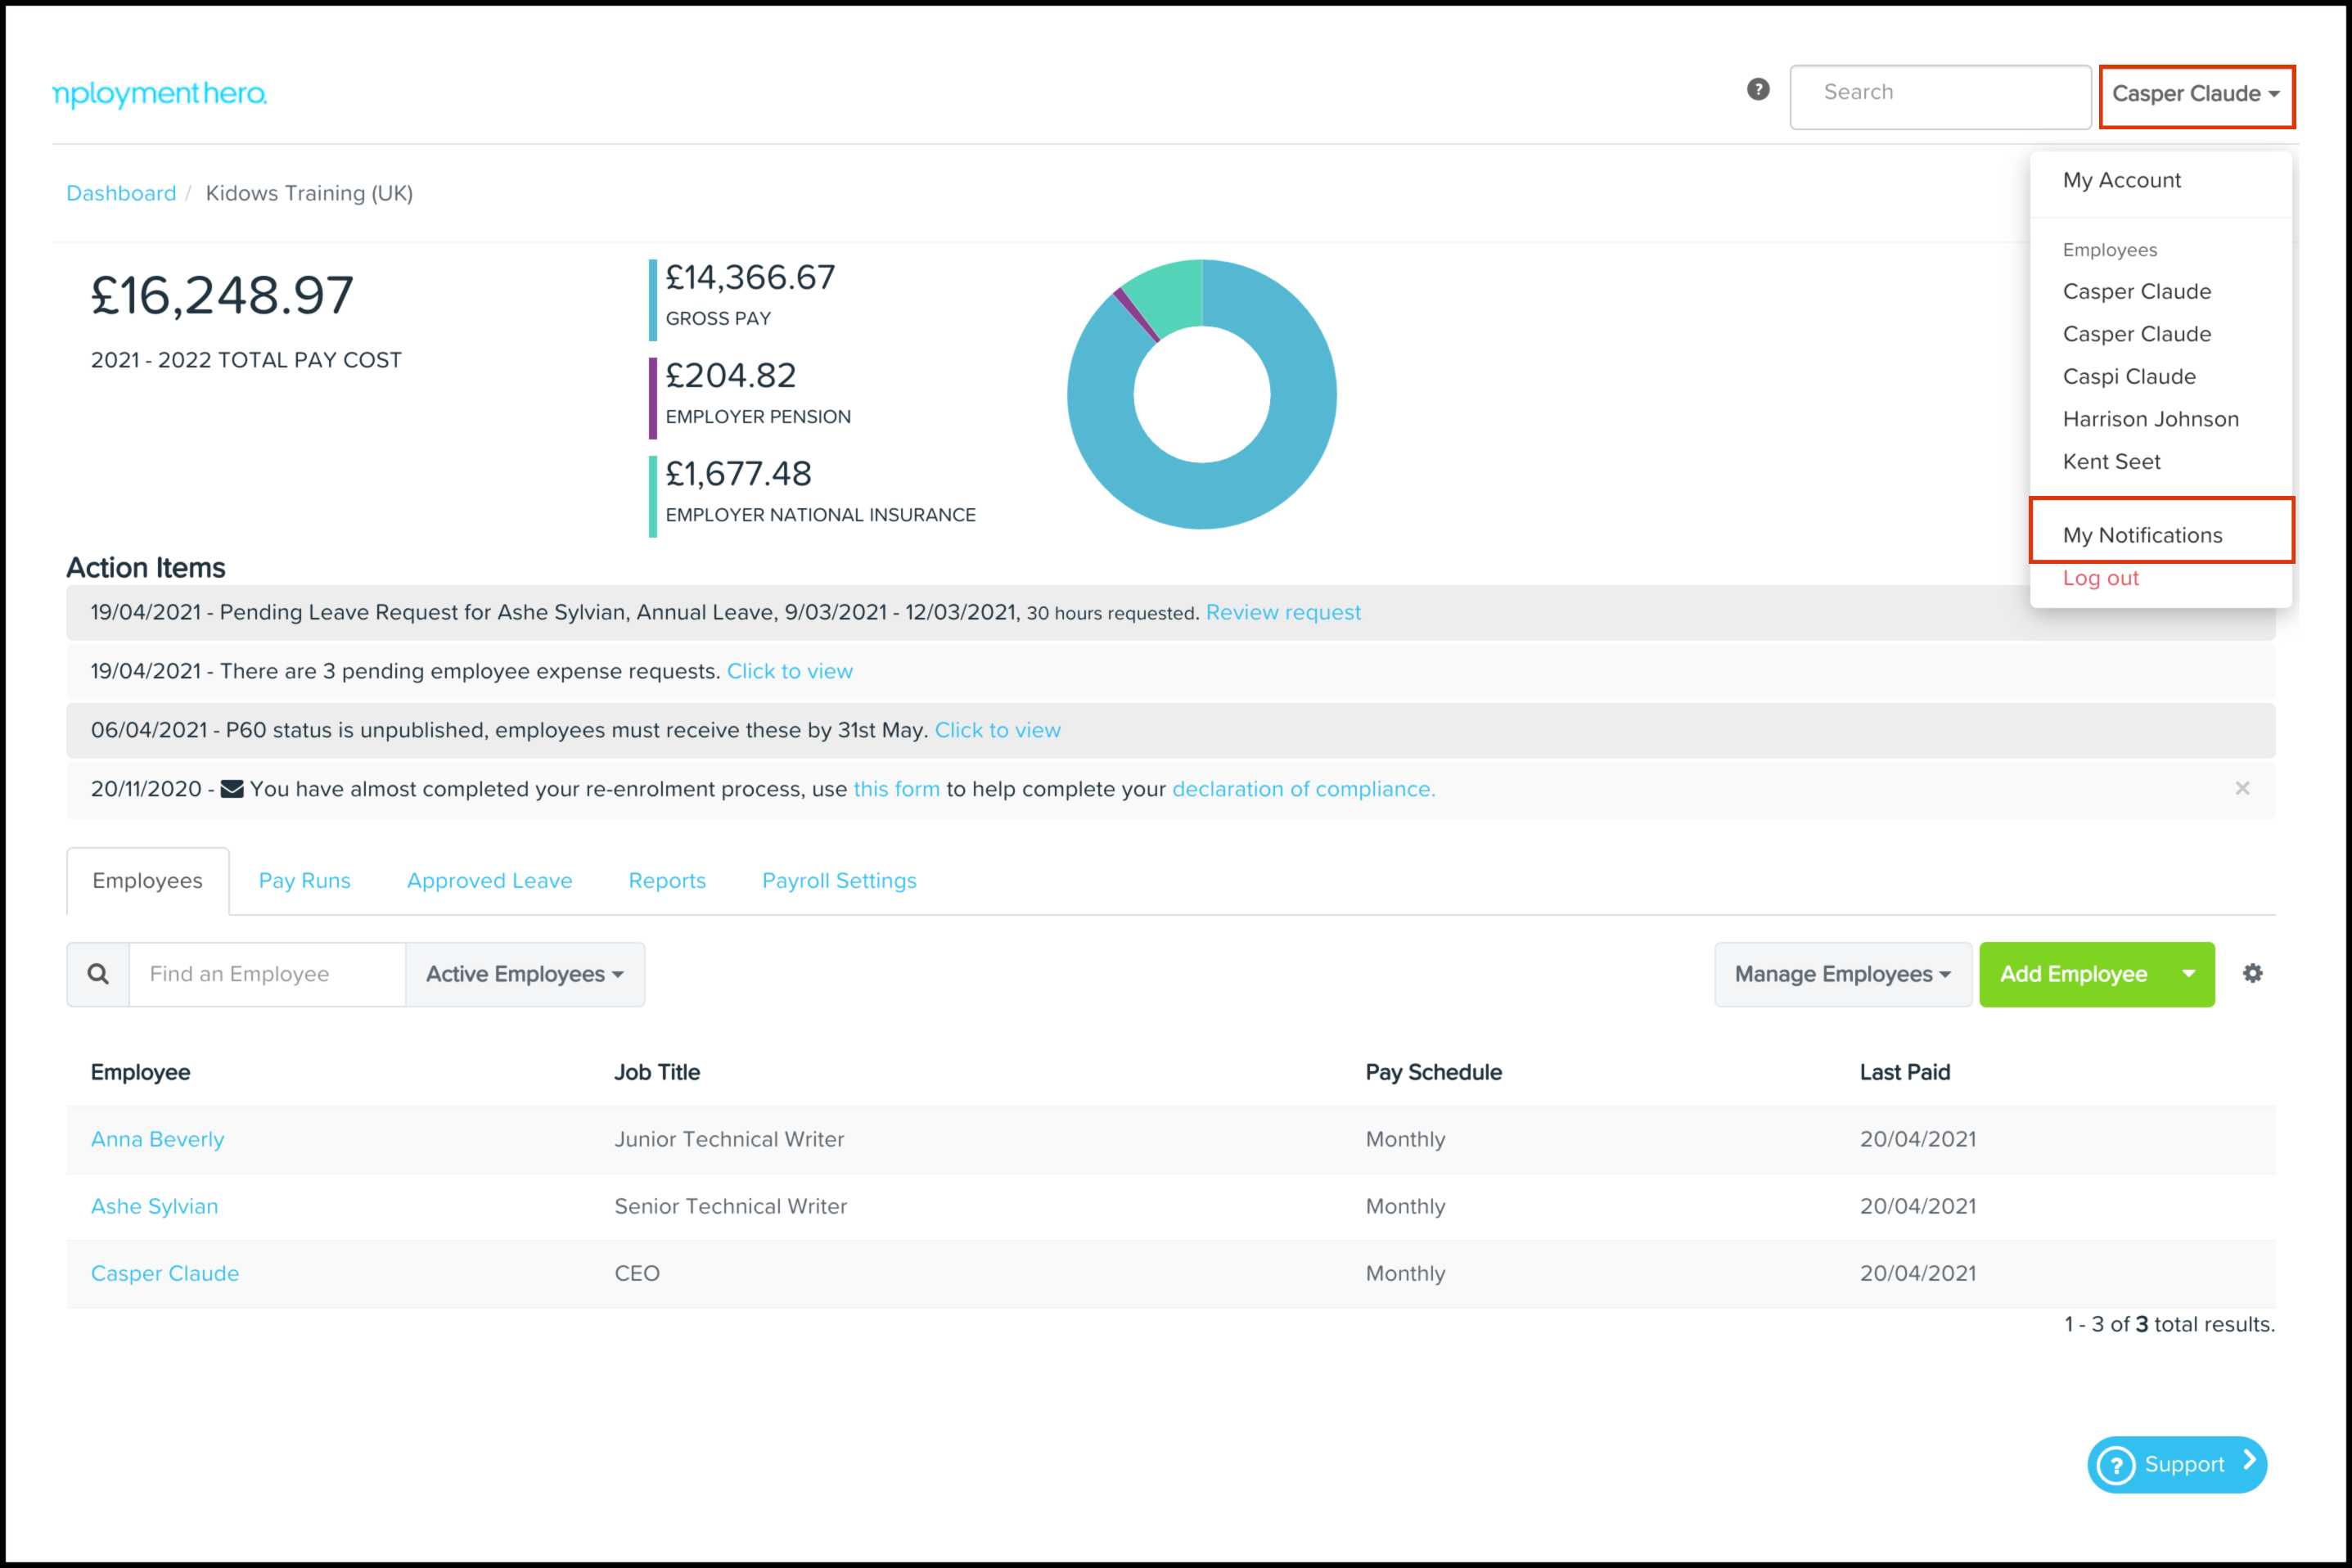Focus the Find an Employee field

(266, 974)
